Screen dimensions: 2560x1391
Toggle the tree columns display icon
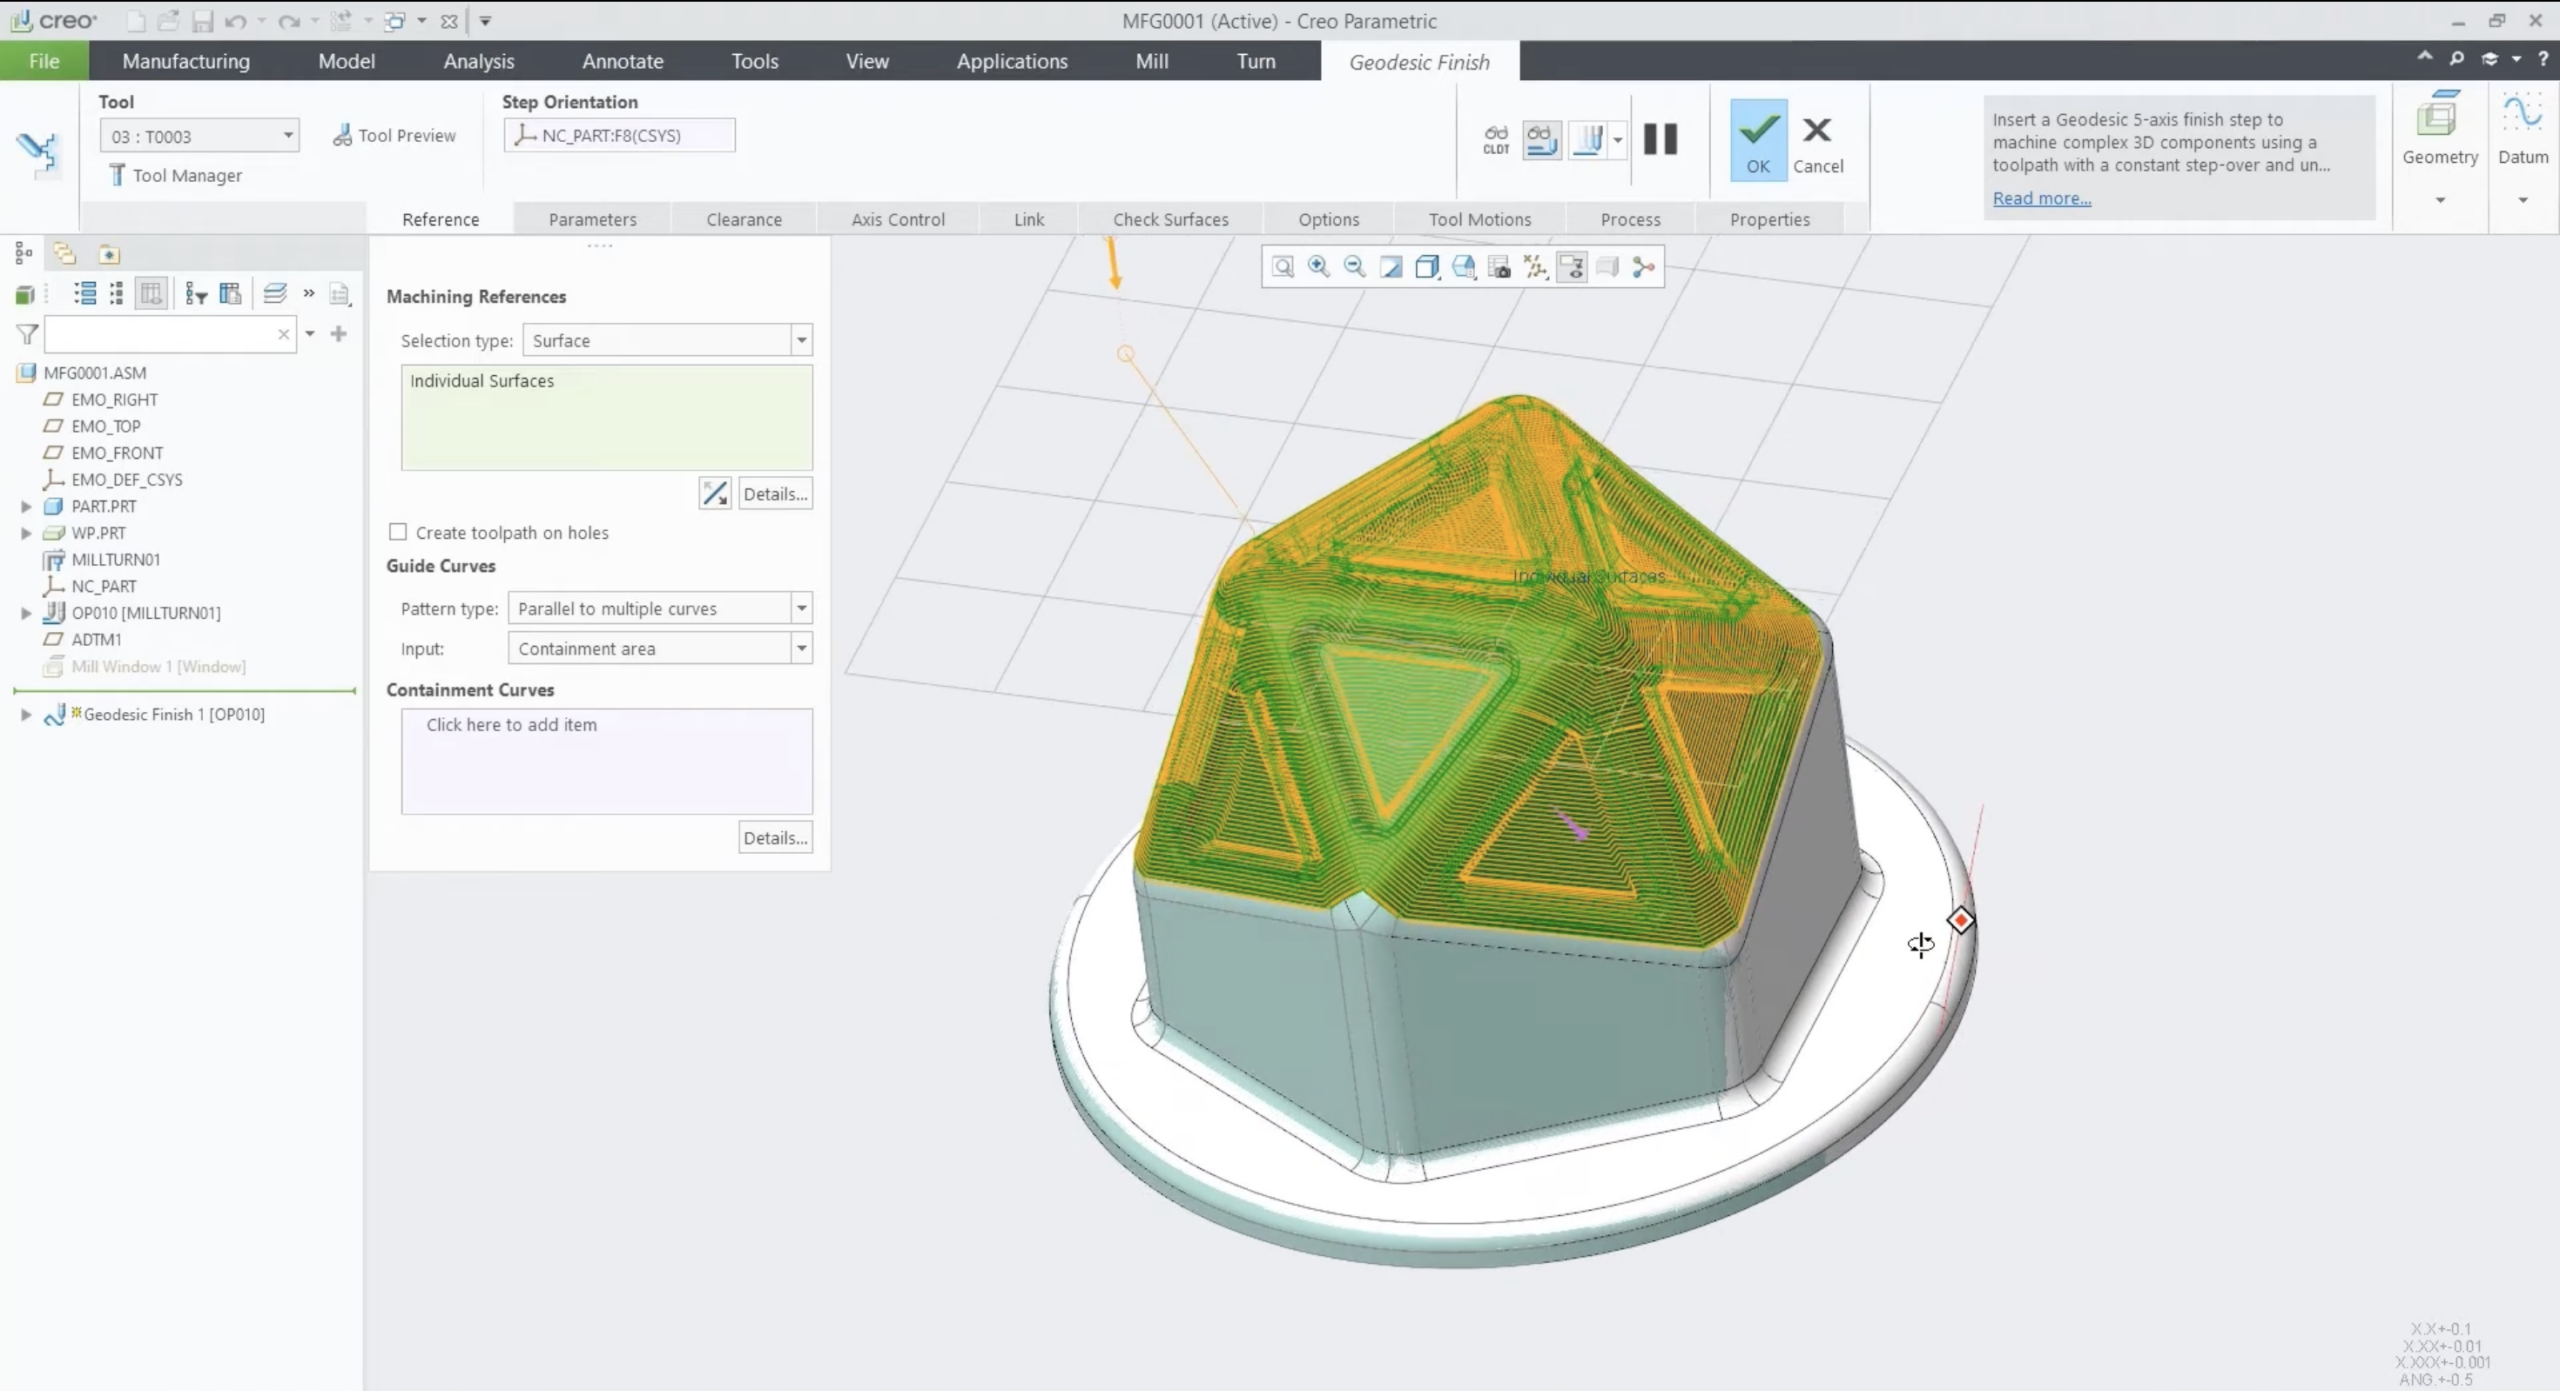pos(151,293)
